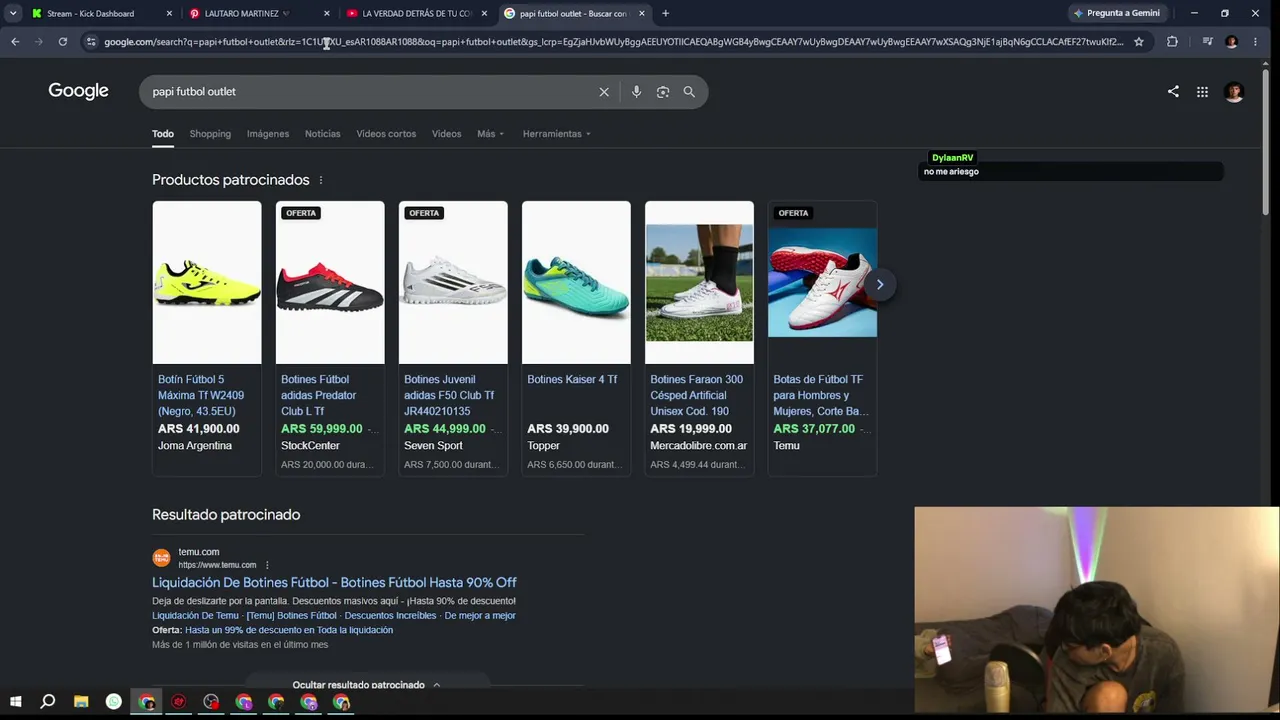
Task: Search by image with Lens icon
Action: coord(663,92)
